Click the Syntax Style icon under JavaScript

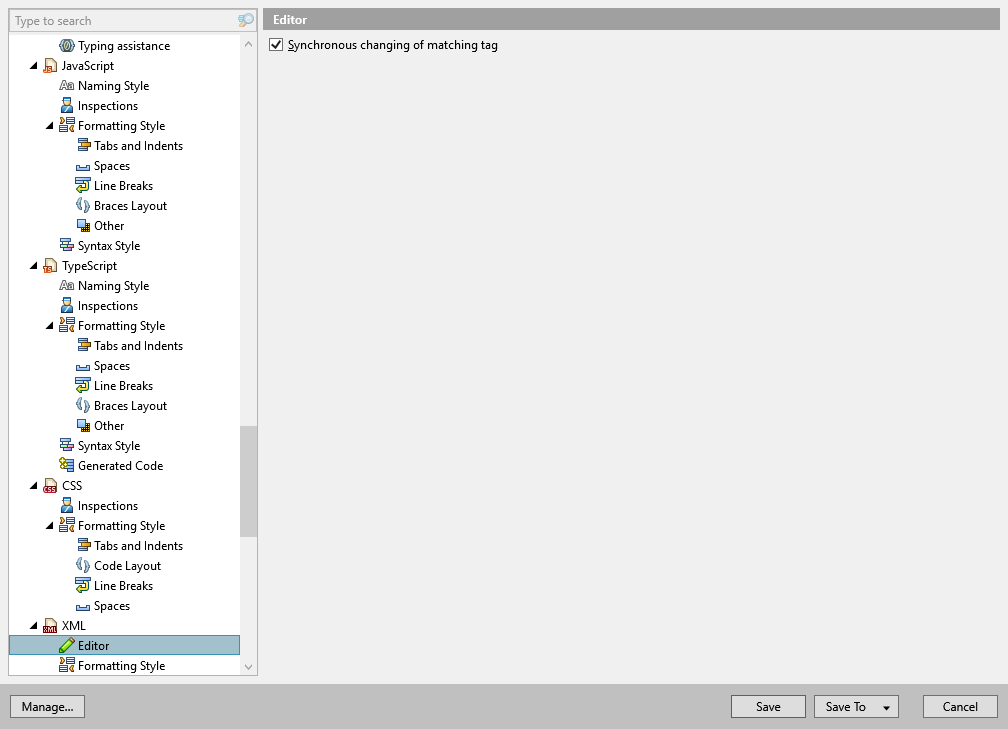[68, 245]
